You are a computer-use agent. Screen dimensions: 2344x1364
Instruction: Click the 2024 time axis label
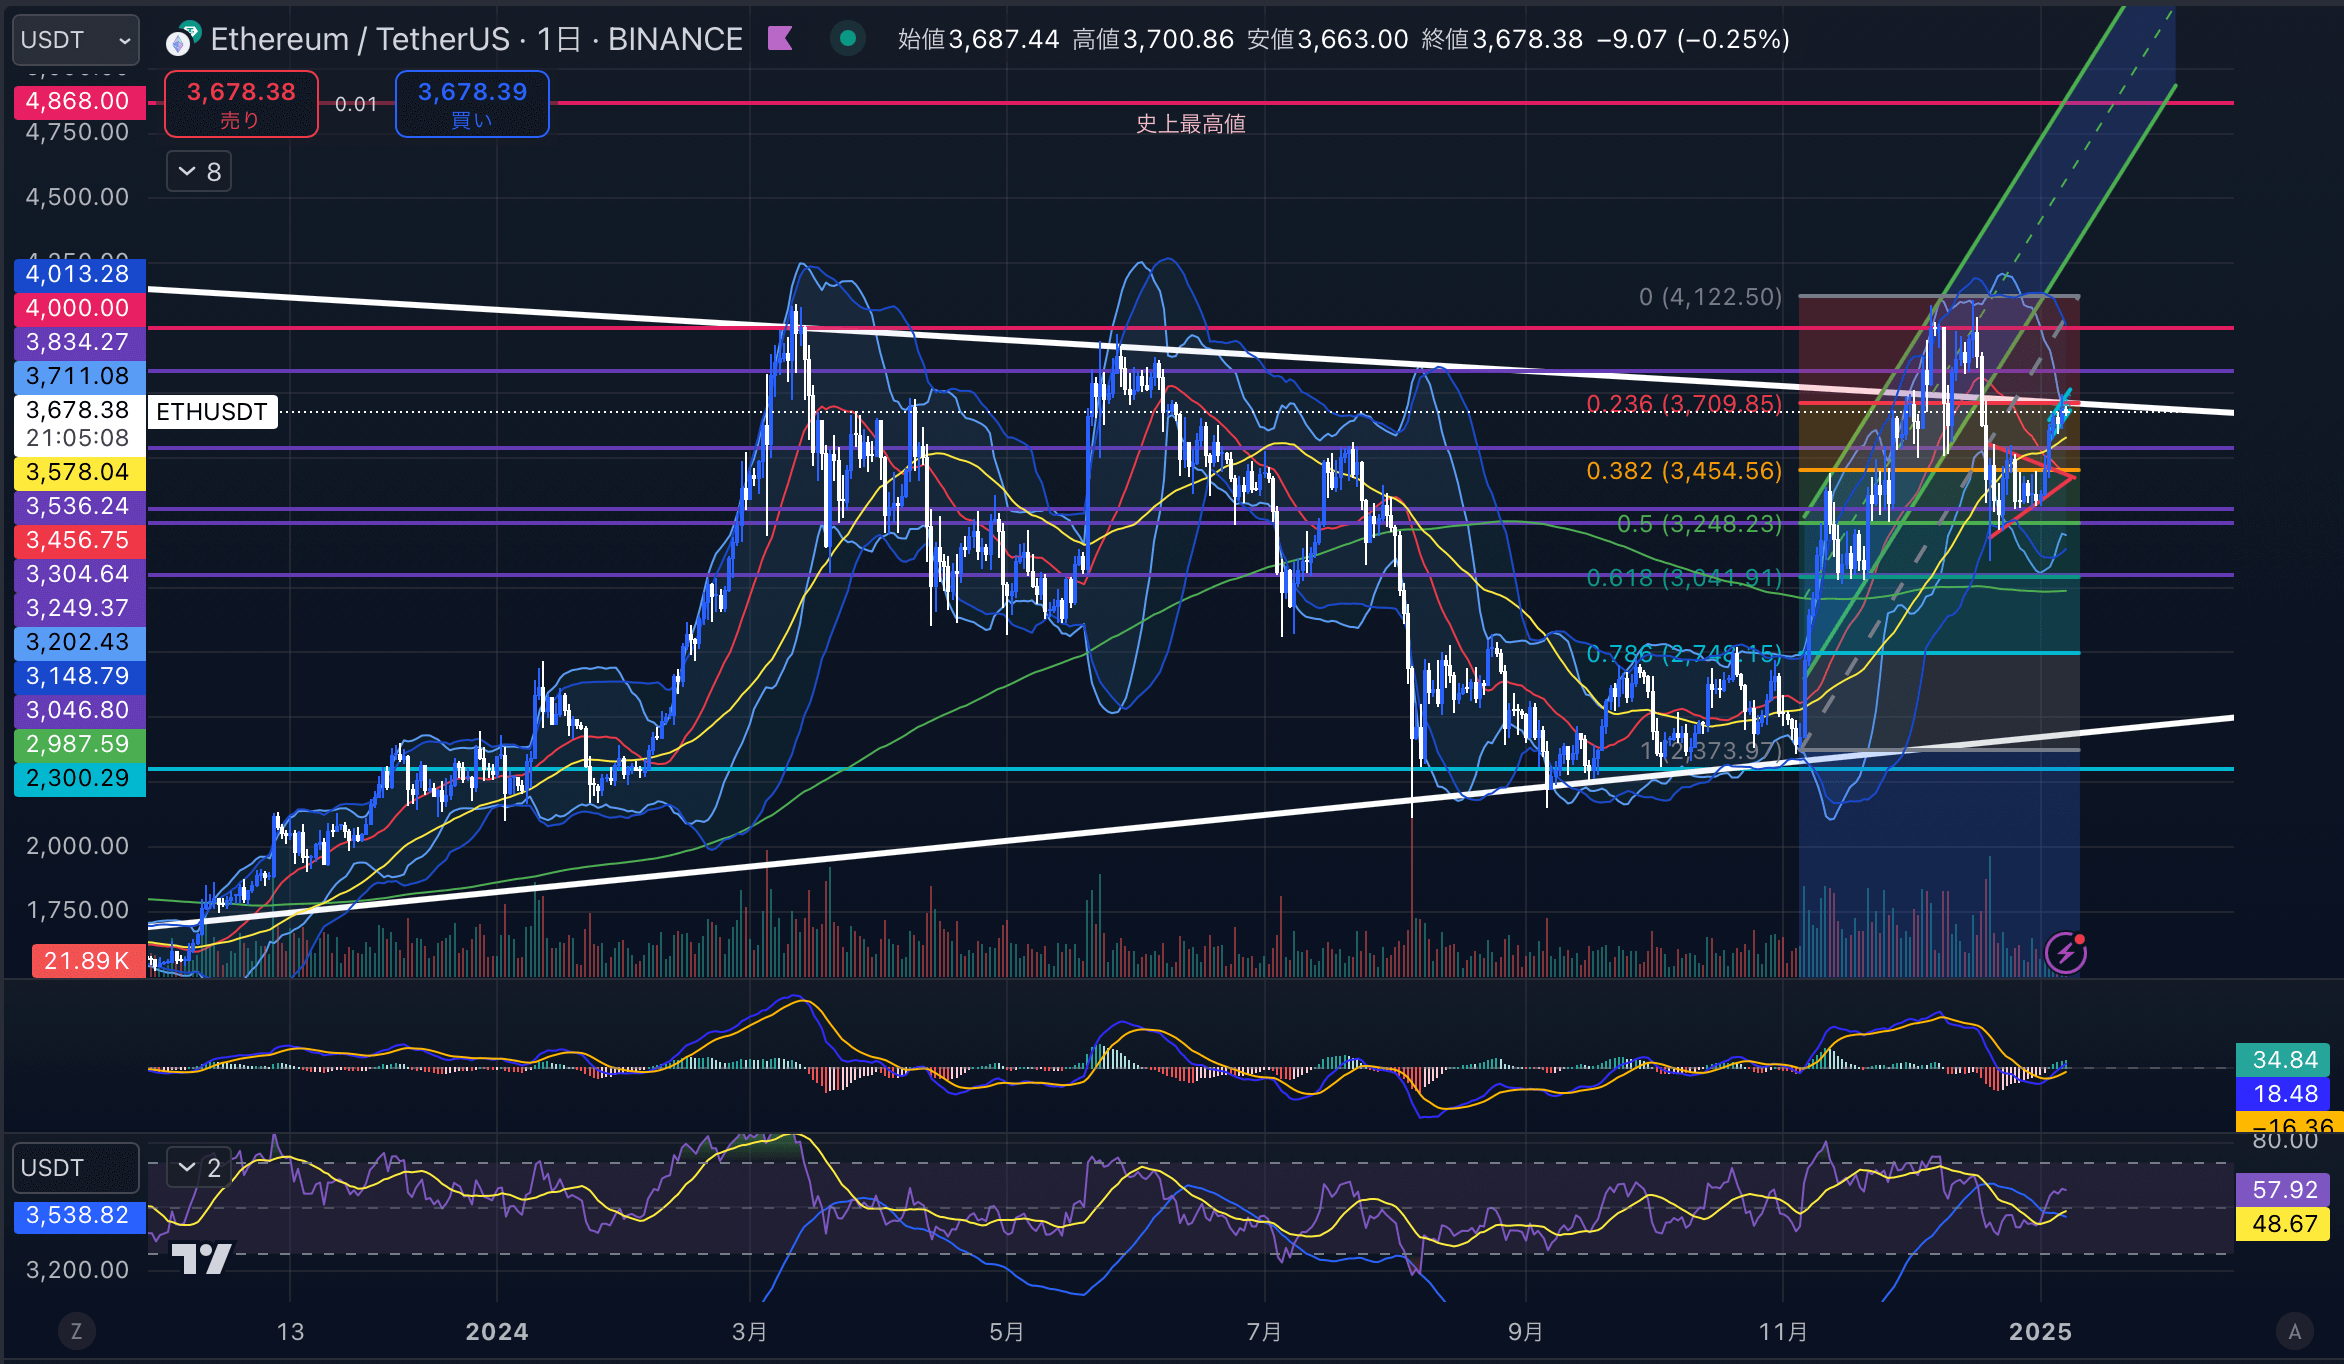coord(497,1332)
